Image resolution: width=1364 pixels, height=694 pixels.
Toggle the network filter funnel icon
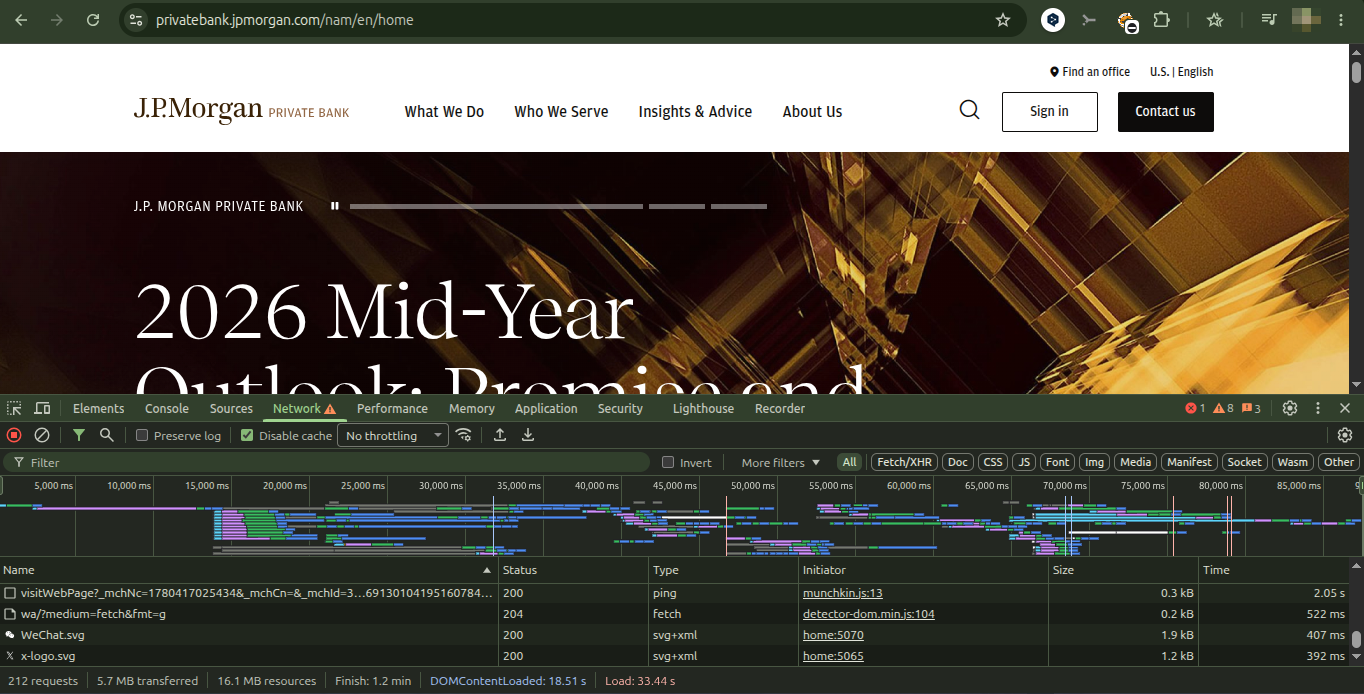(78, 435)
